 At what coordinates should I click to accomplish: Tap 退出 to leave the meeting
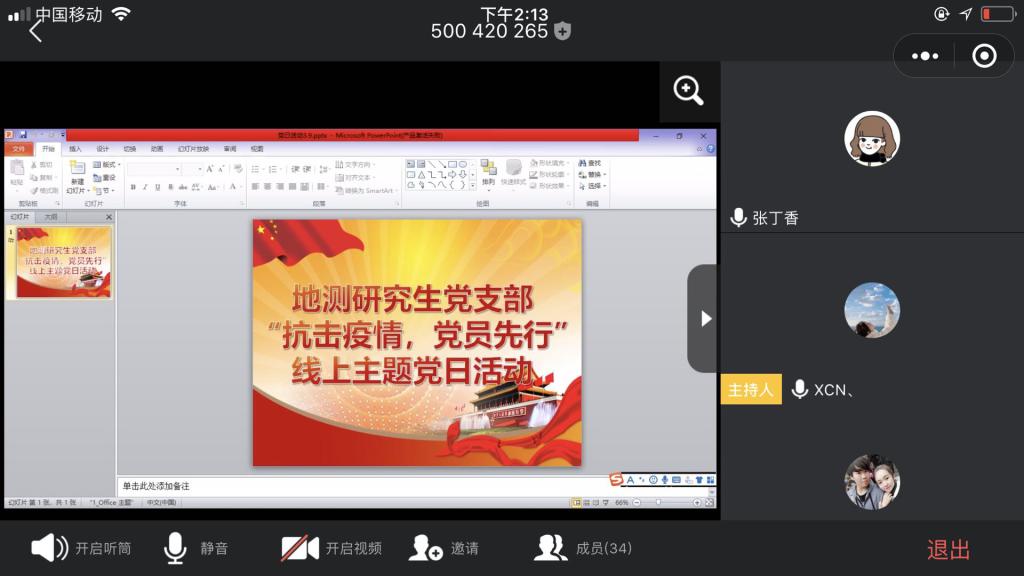(948, 549)
